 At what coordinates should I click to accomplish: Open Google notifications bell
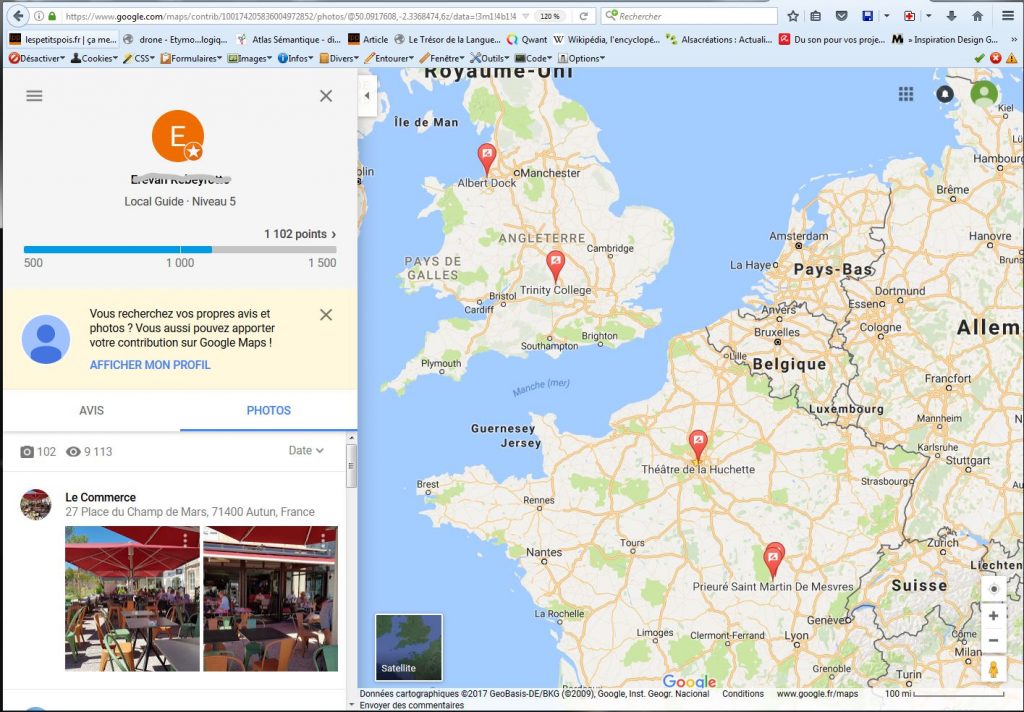point(945,94)
